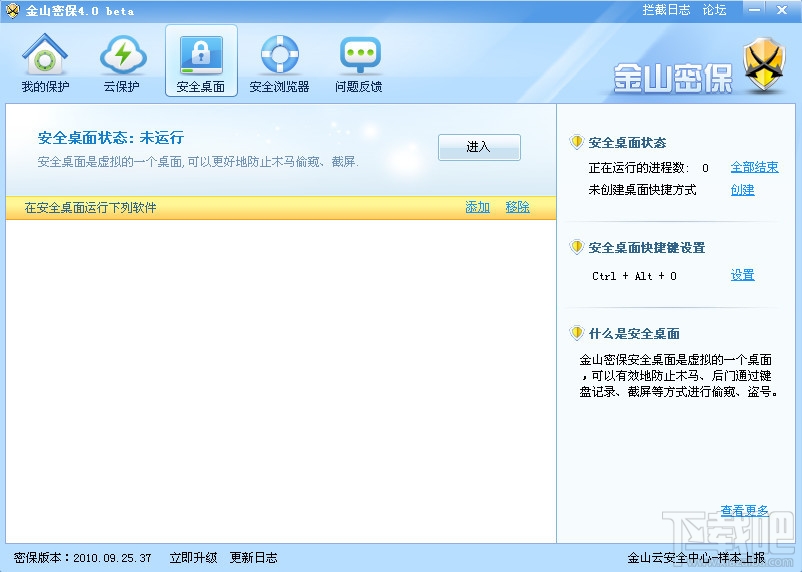
Task: Click the 未创建桌面快捷方式 text
Action: (642, 190)
